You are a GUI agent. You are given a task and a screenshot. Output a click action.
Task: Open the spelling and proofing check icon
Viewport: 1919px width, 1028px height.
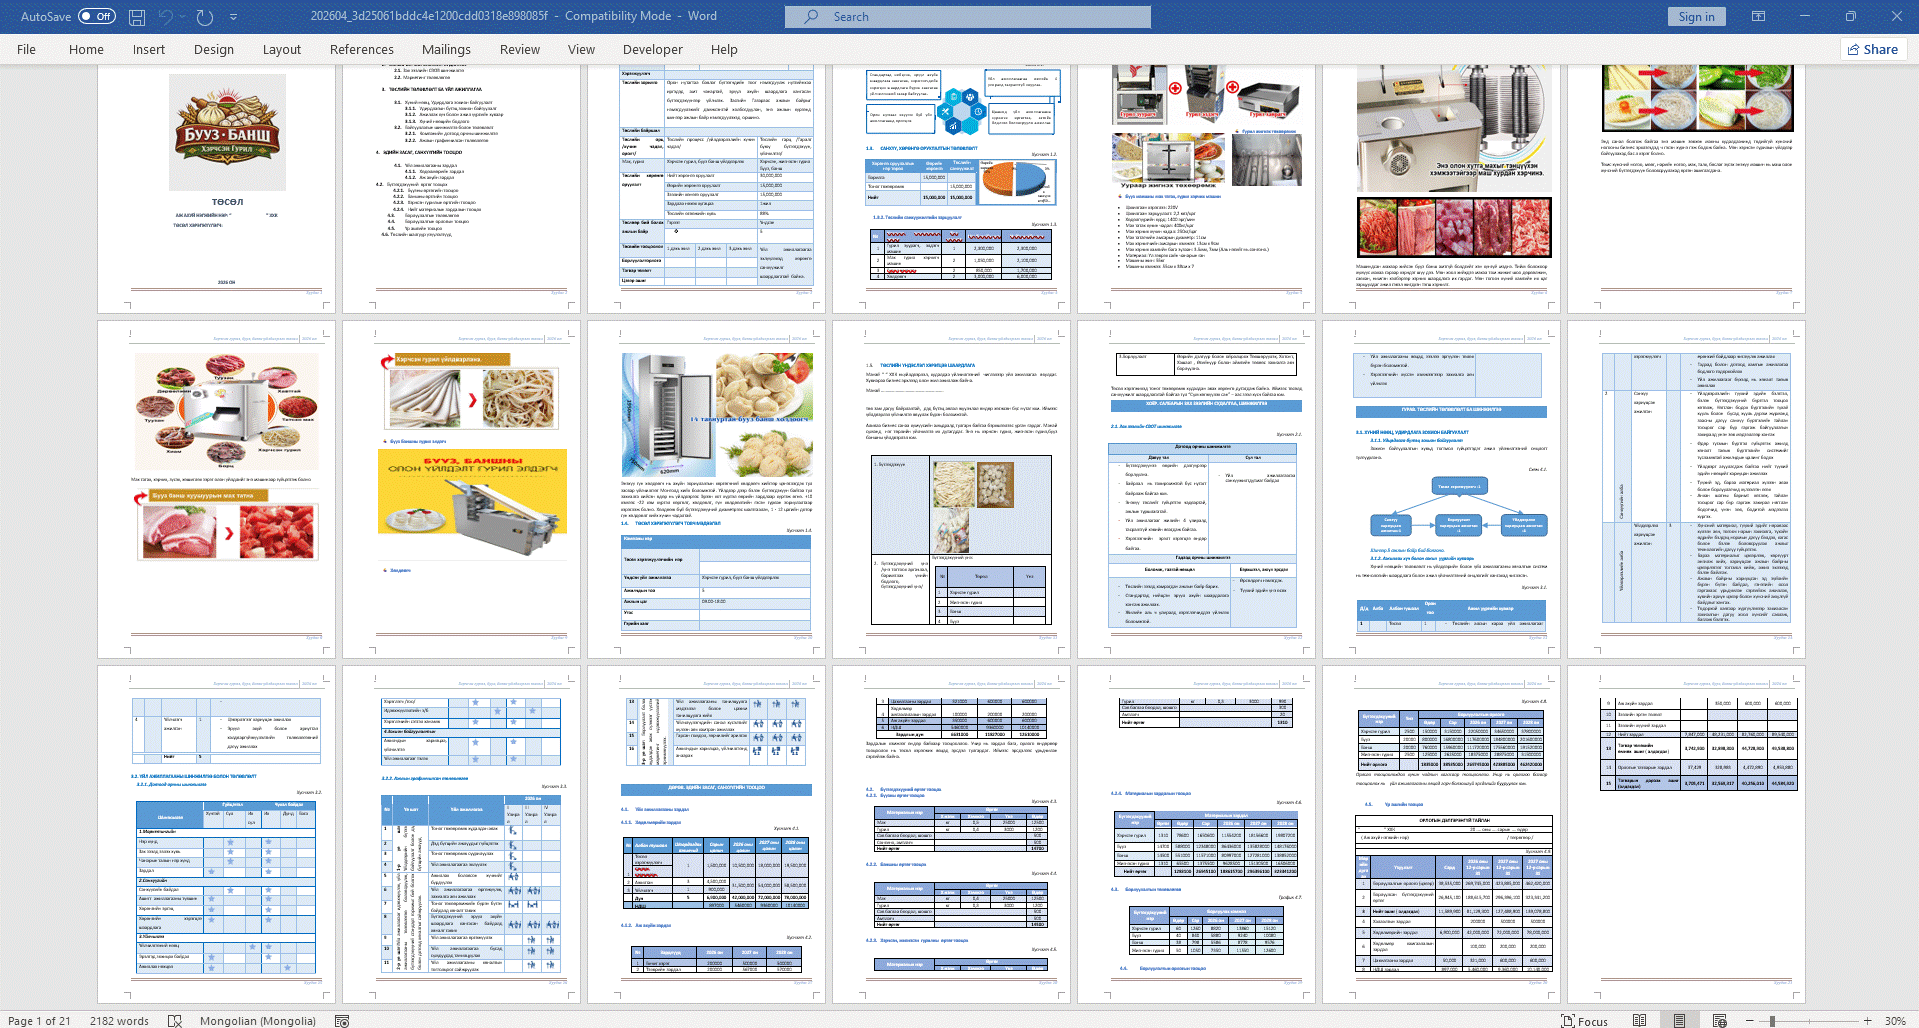click(175, 1020)
